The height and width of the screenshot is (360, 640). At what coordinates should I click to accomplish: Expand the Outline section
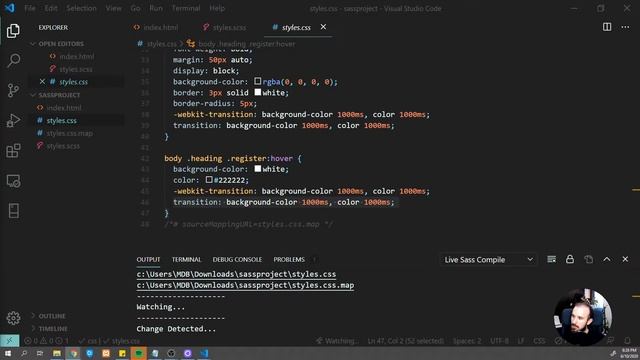pyautogui.click(x=49, y=316)
